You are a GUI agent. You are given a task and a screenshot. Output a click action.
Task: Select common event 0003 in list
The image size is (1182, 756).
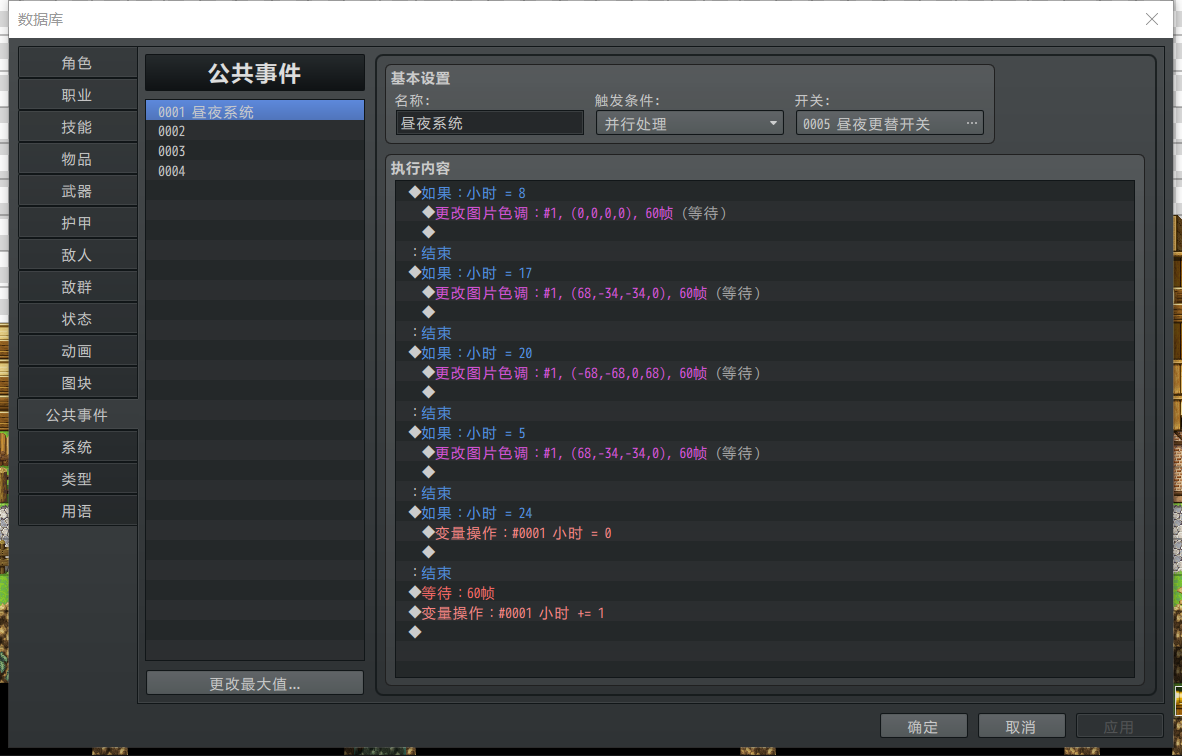(x=255, y=152)
